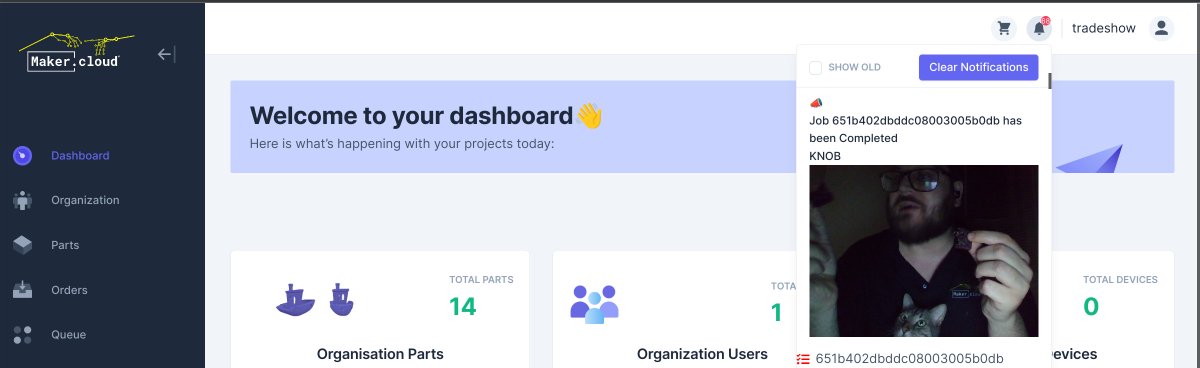The image size is (1200, 368).
Task: Open Orders menu item
Action: click(69, 290)
